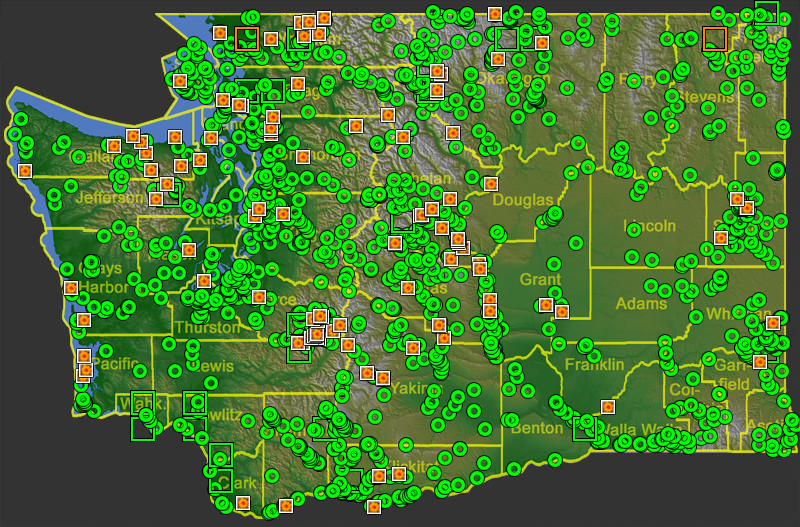The image size is (800, 527).
Task: Click the Adams county label
Action: coord(641,303)
